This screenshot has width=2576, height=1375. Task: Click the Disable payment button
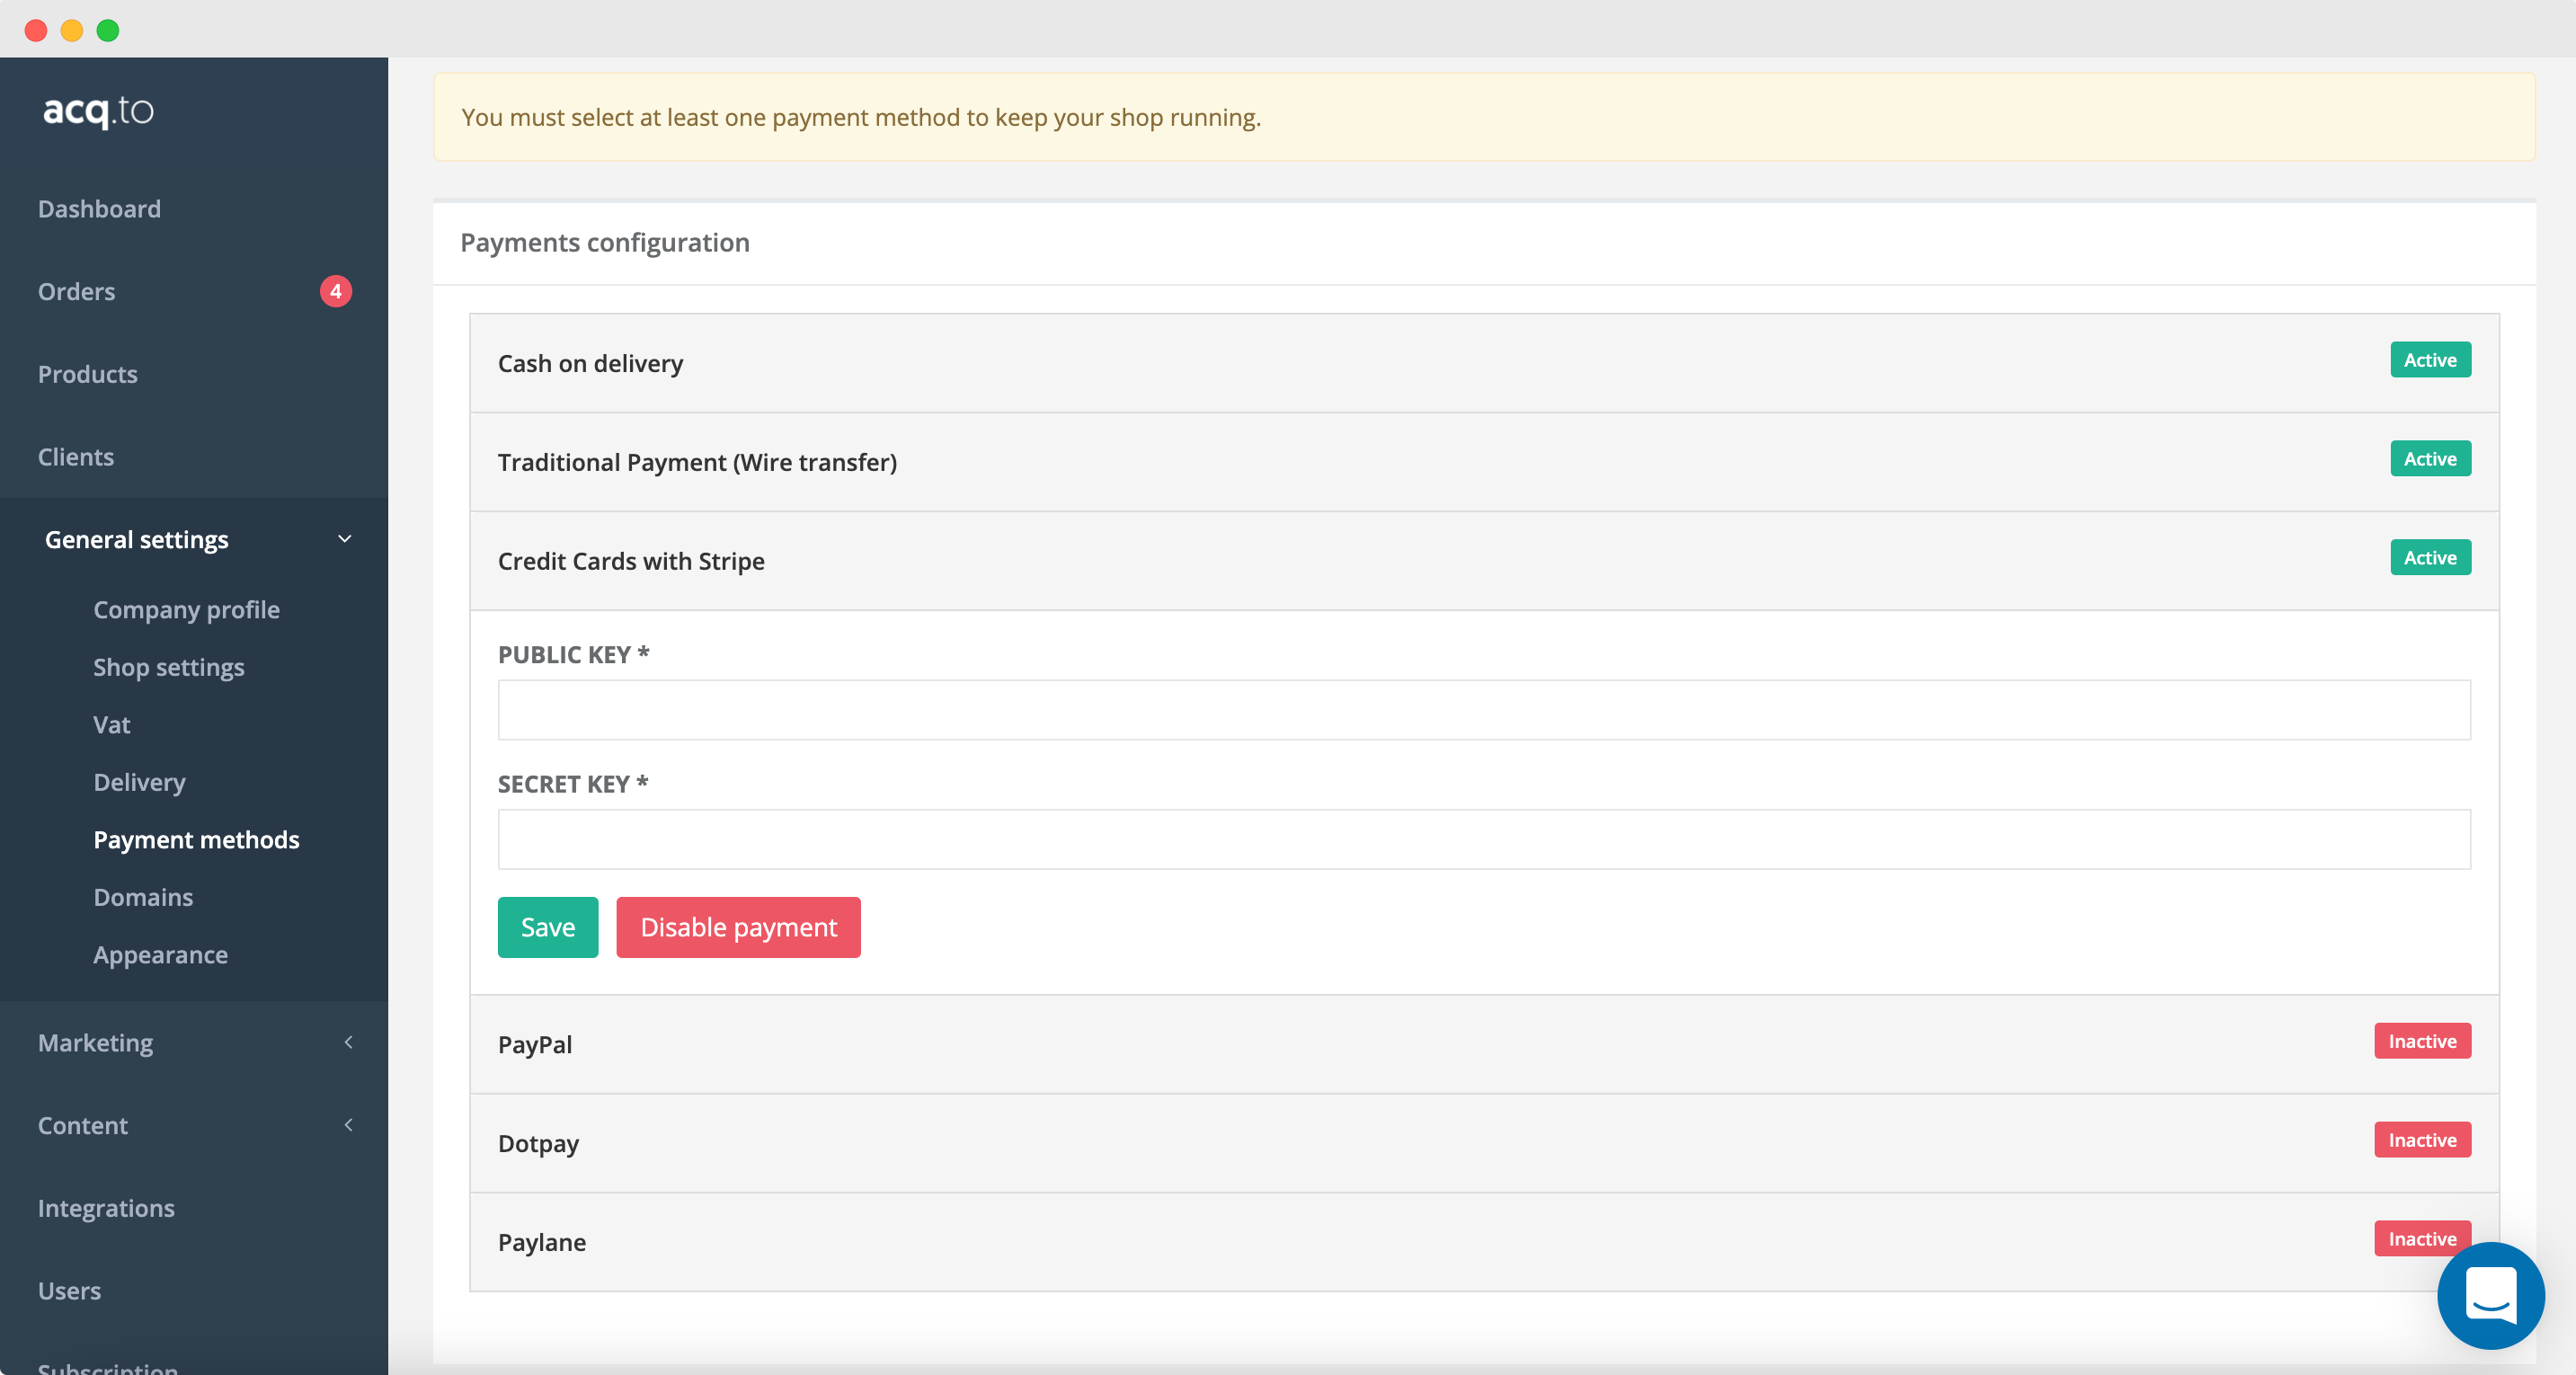click(740, 927)
